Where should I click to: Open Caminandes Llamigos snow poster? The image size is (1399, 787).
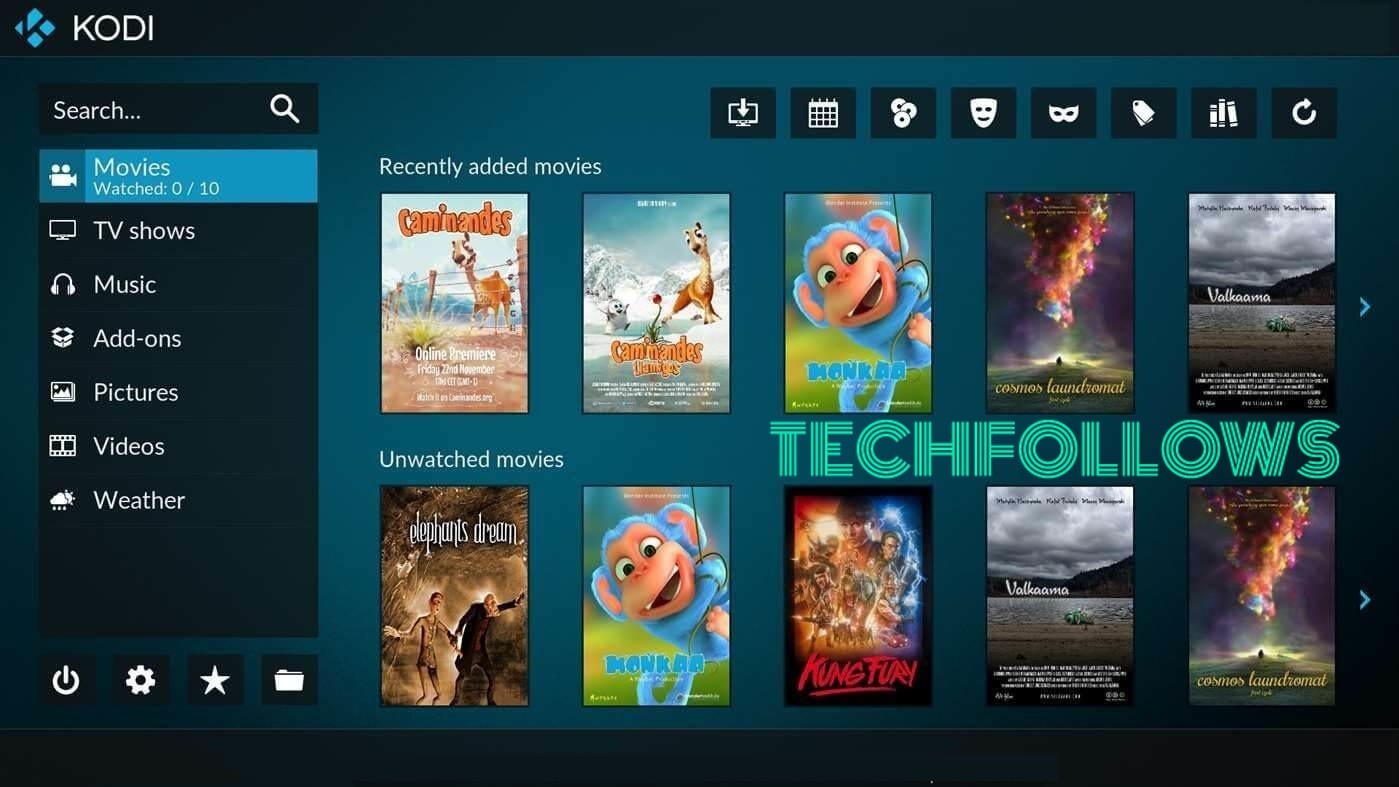coord(657,303)
